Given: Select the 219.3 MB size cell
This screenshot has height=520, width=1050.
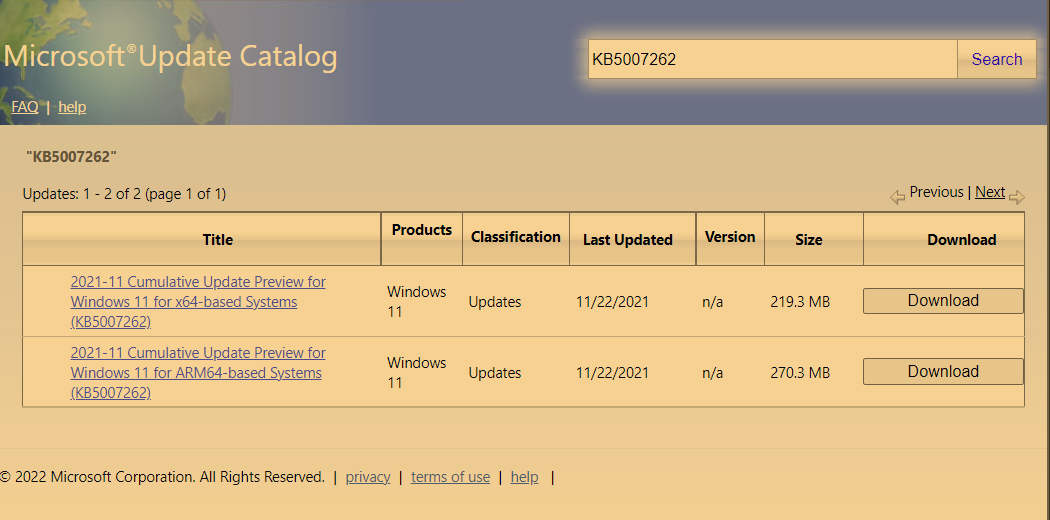Looking at the screenshot, I should tap(800, 302).
